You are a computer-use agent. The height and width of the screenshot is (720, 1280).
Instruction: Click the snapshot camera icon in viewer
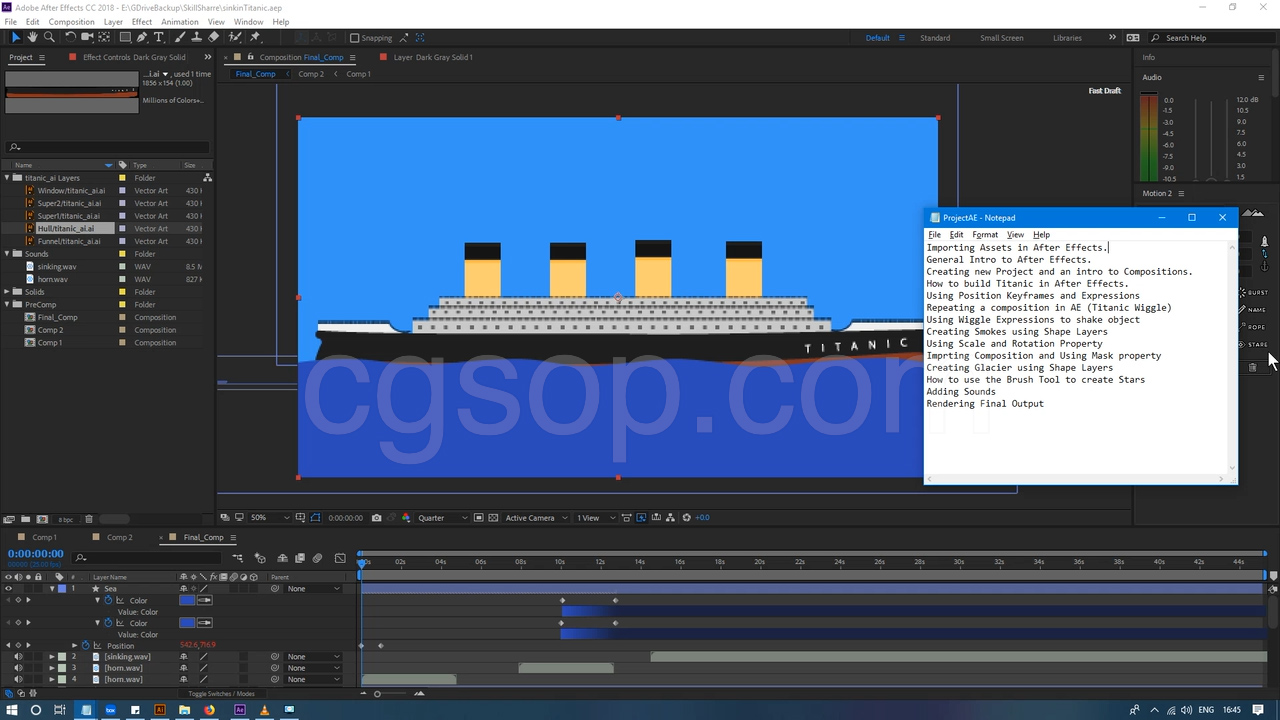click(376, 518)
